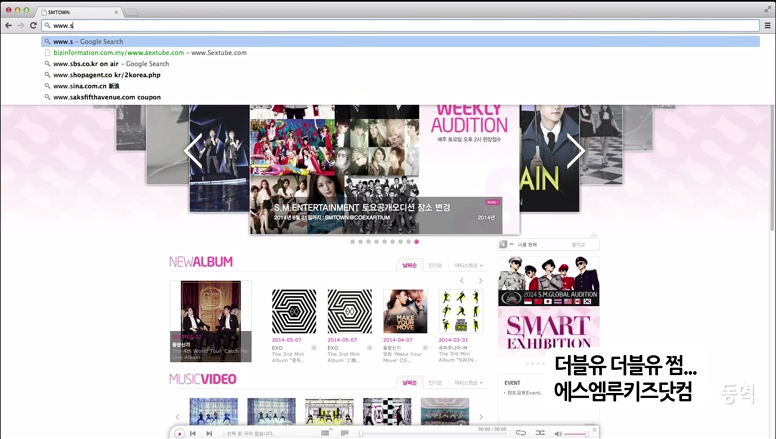Toggle shuffle in the music player

coord(540,433)
